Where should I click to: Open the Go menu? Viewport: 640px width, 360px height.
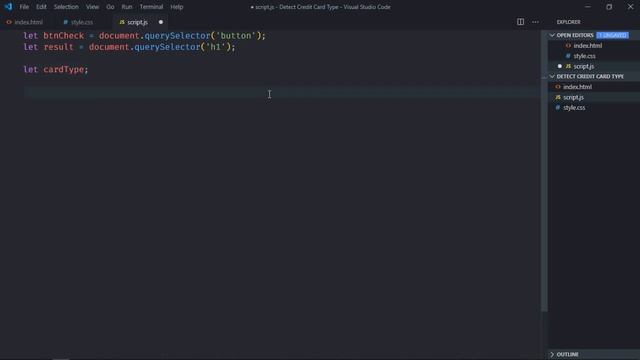(110, 7)
